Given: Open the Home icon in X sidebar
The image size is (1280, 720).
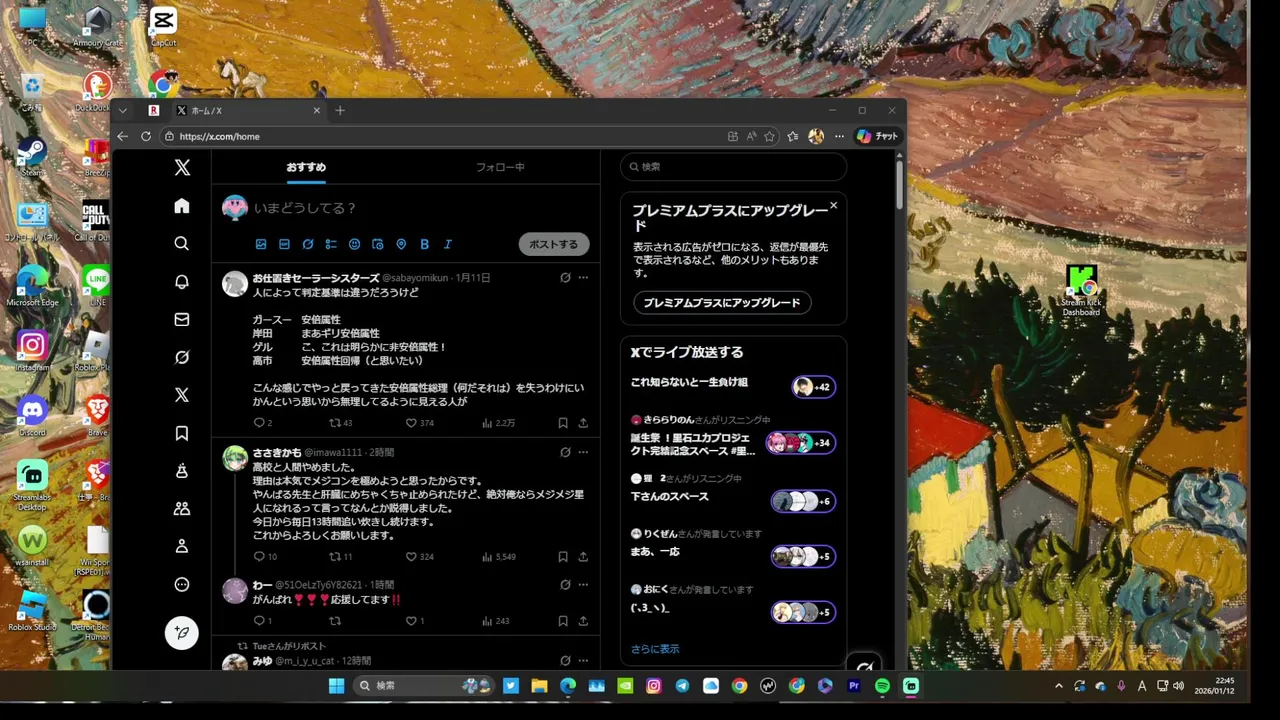Looking at the screenshot, I should (x=182, y=206).
